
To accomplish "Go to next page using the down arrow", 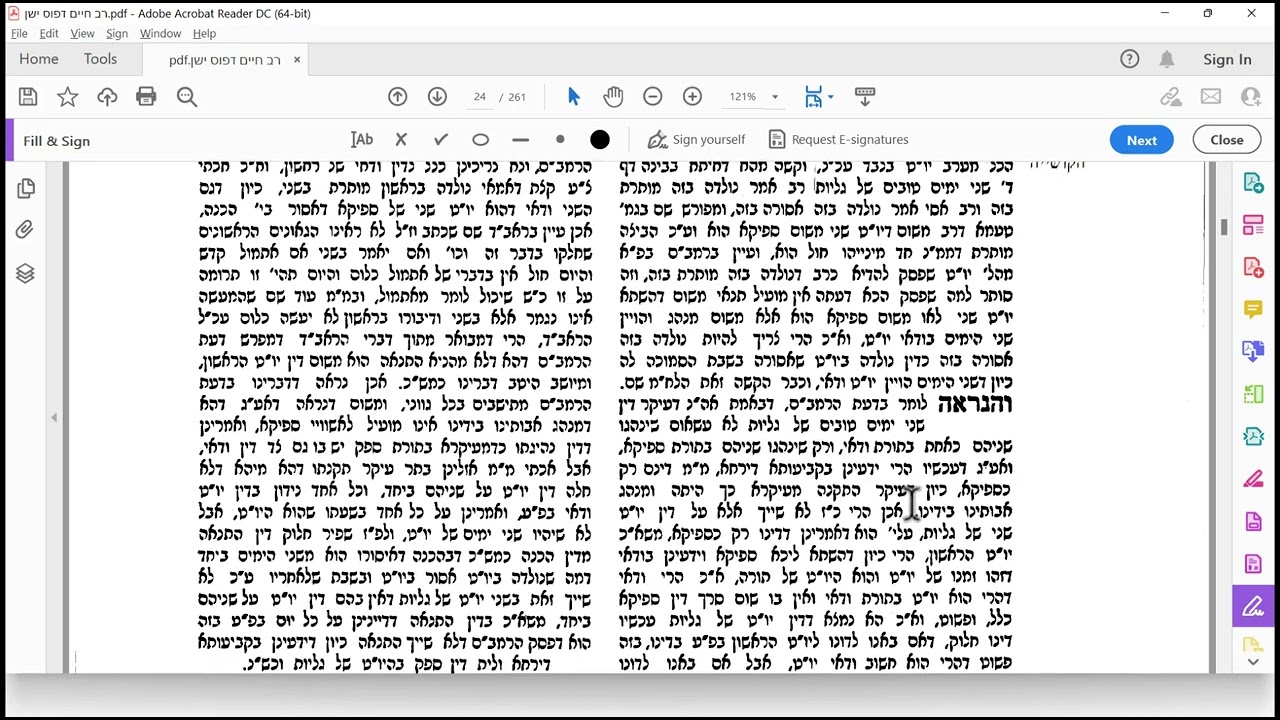I will 437,97.
